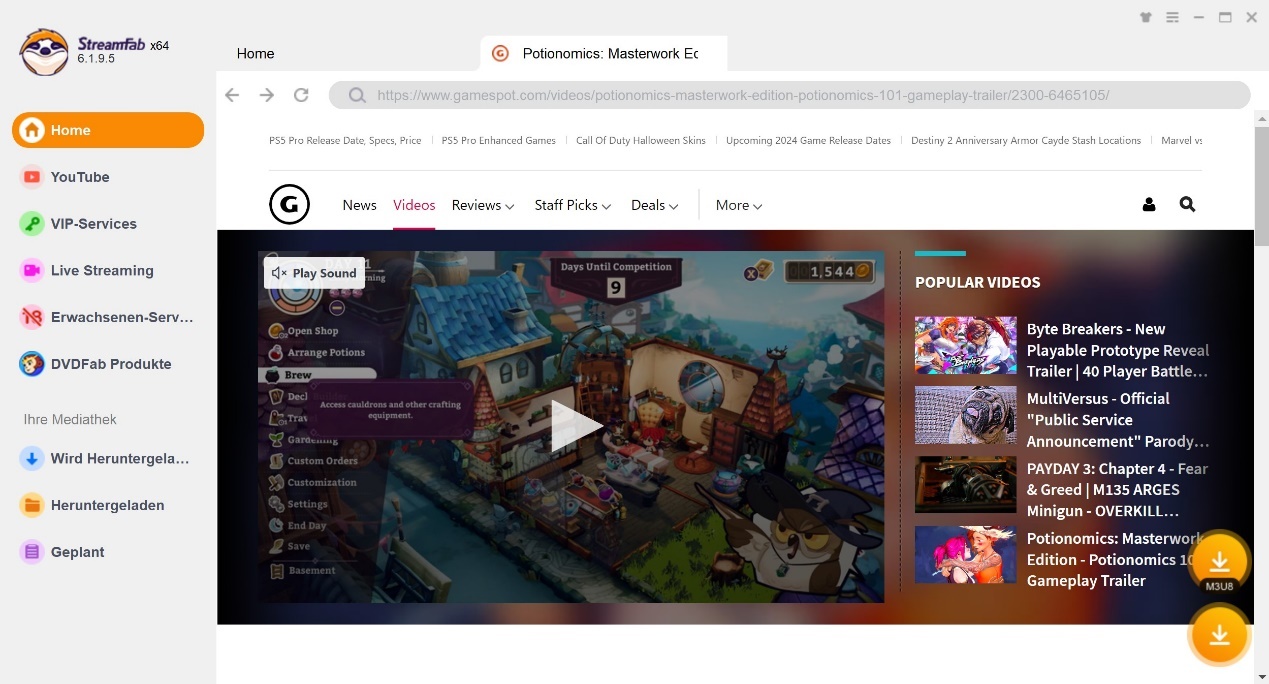Open the Geplant section
The image size is (1269, 684).
[x=108, y=552]
